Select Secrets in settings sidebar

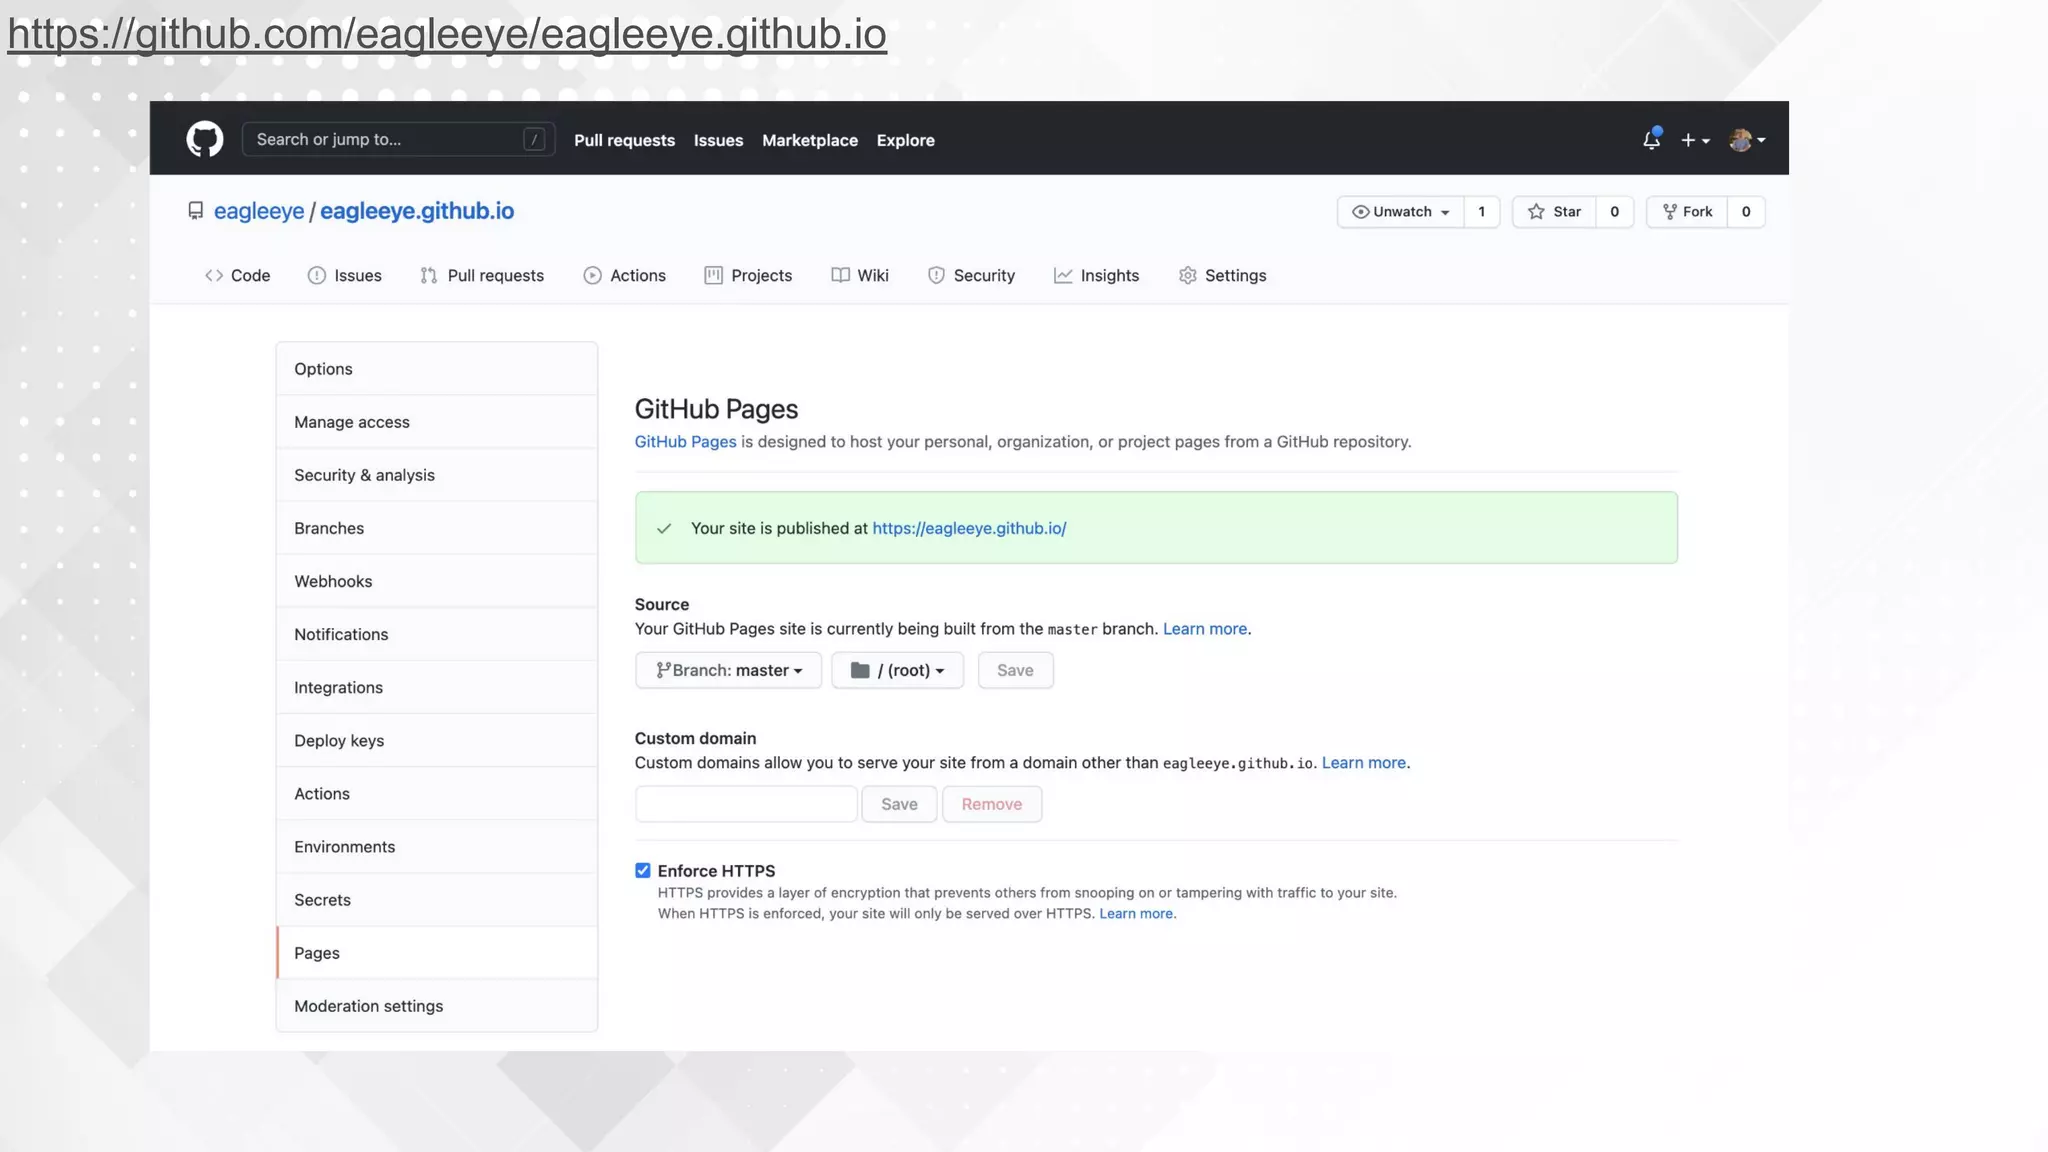tap(437, 899)
